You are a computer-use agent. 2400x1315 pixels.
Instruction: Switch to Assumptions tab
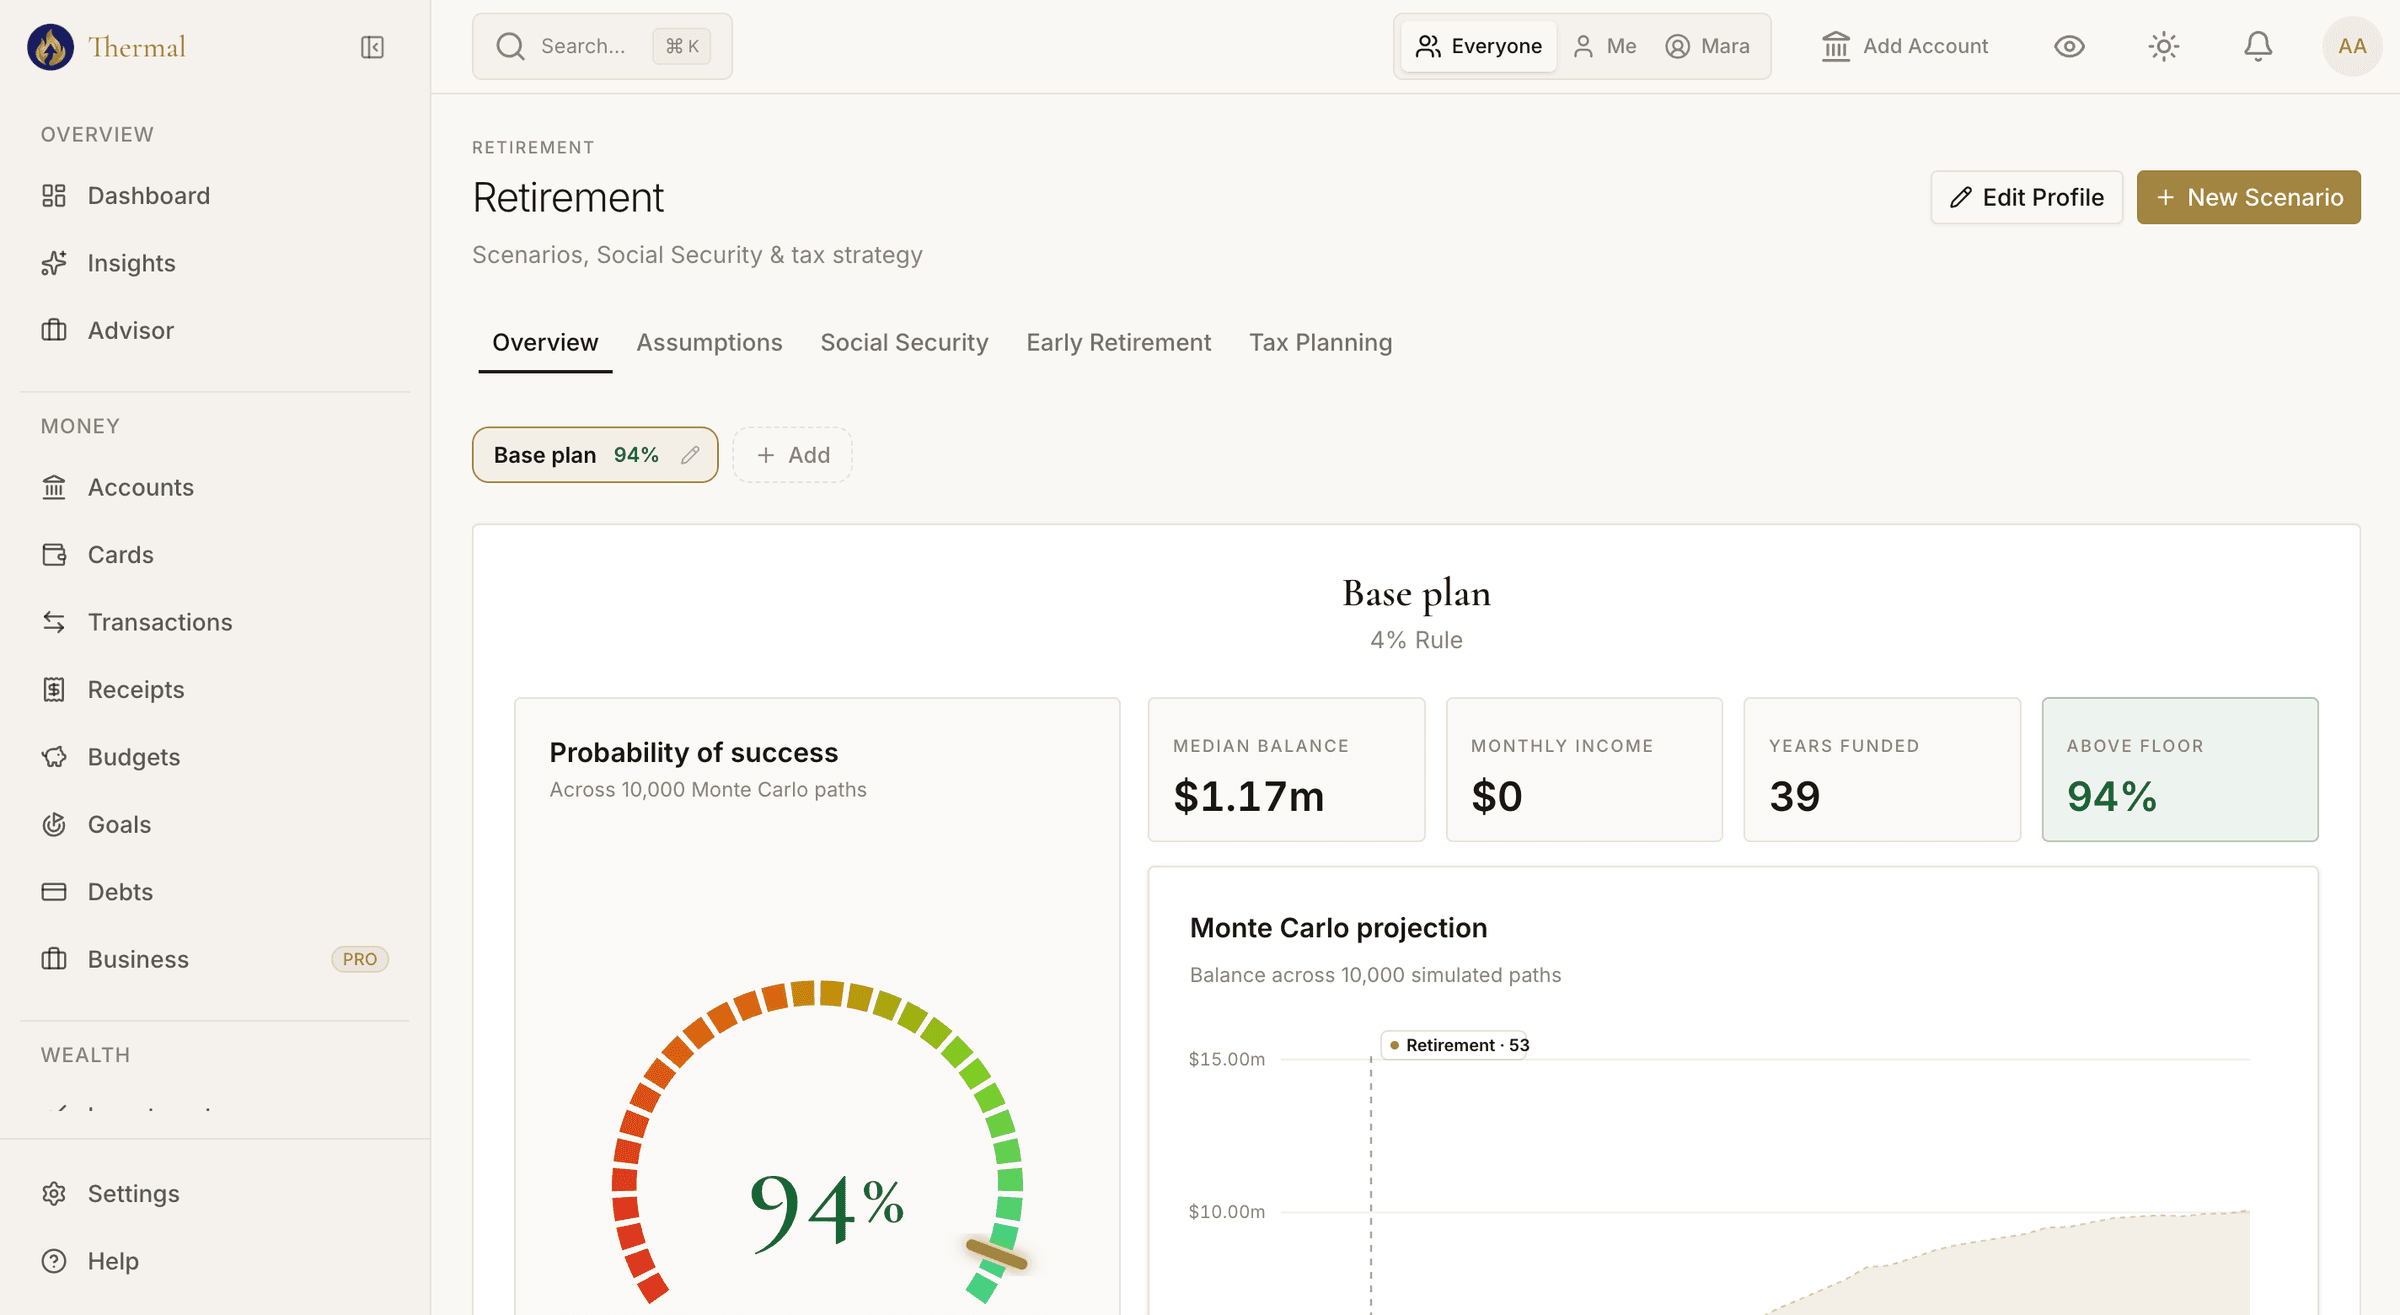[x=709, y=343]
